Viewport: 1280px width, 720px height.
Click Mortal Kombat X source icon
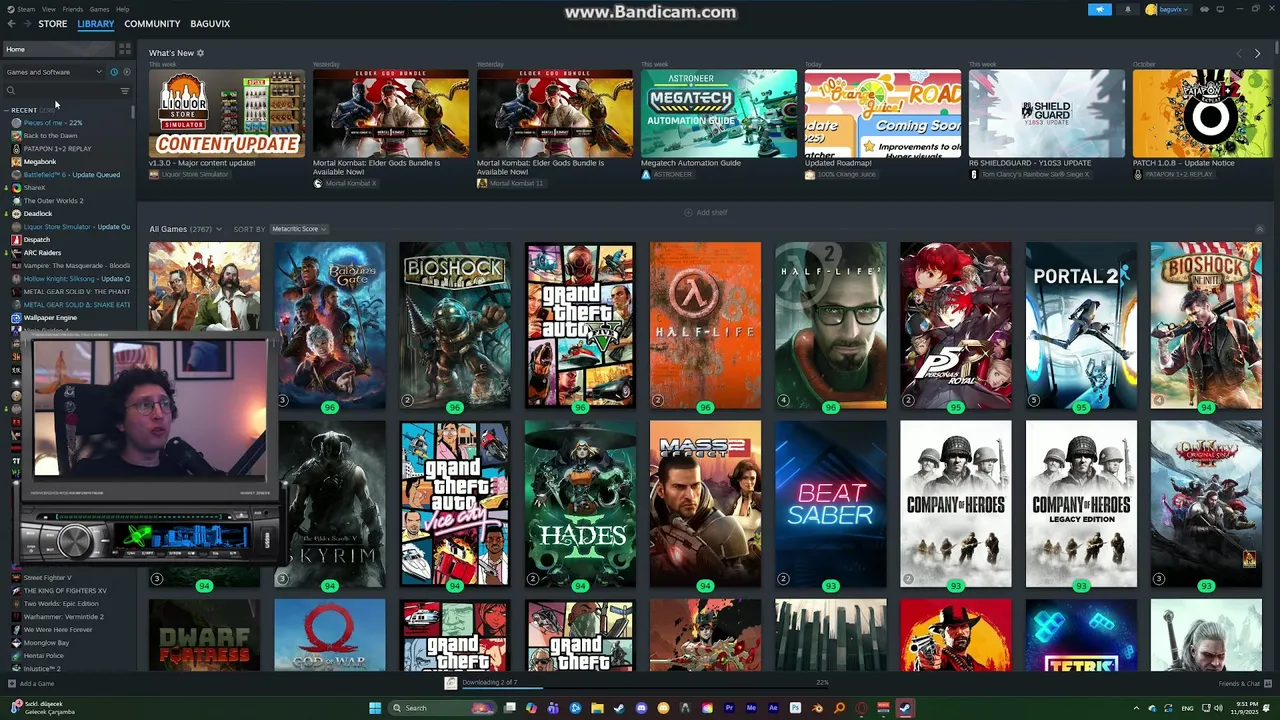coord(318,184)
